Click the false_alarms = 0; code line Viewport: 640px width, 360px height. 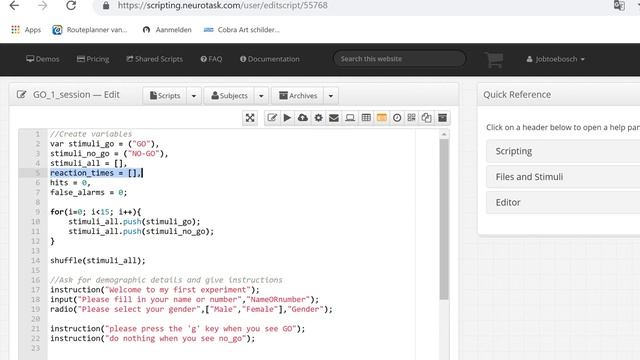(x=89, y=192)
